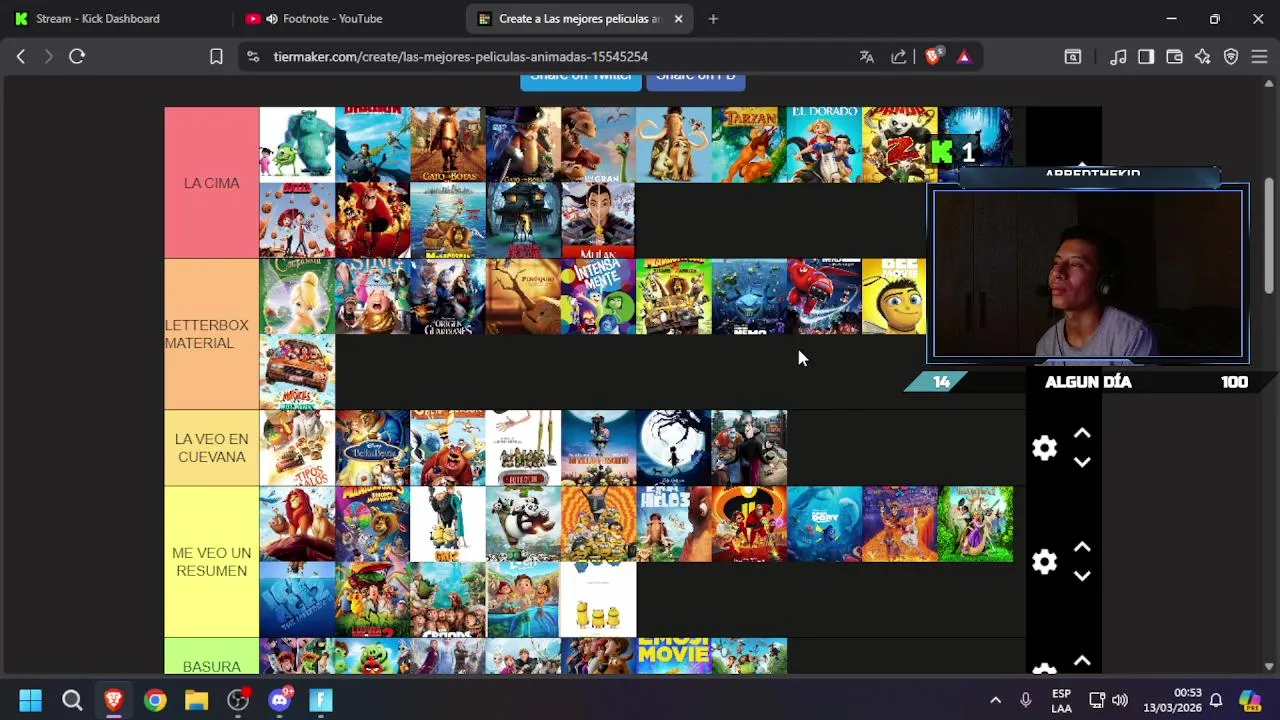Select the Monsters Inc poster in LA CIMA
1280x720 pixels.
pyautogui.click(x=297, y=144)
